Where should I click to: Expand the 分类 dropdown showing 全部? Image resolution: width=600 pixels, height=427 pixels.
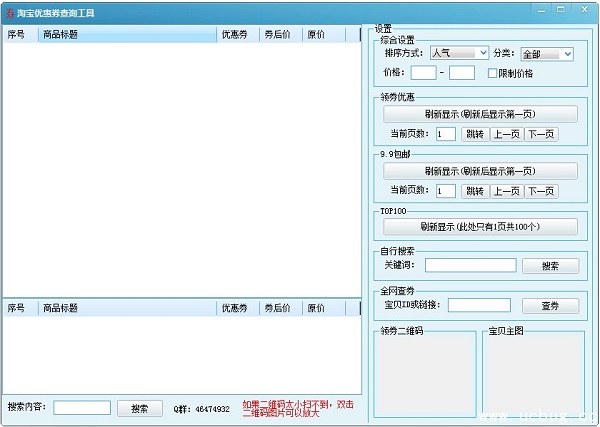coord(546,53)
